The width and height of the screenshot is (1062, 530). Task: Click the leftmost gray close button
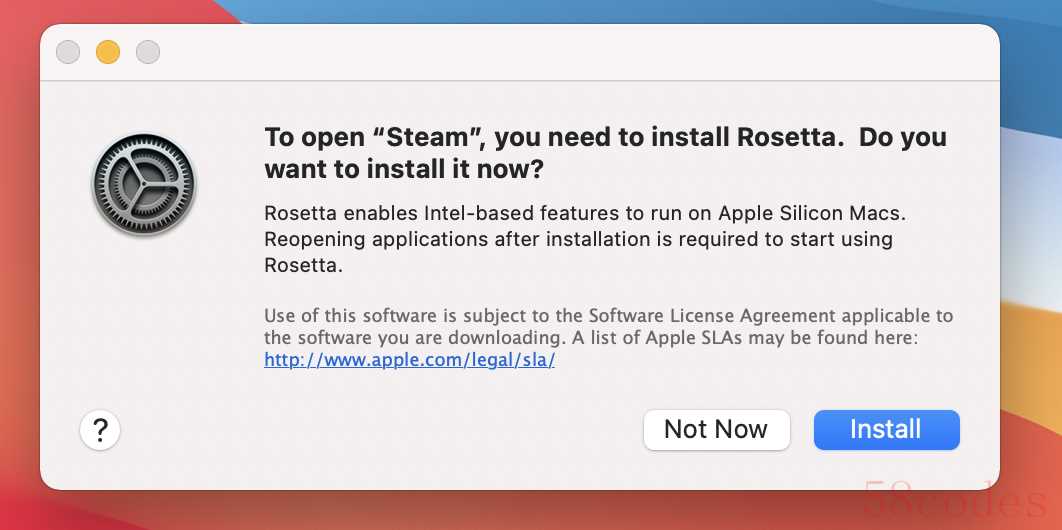[68, 52]
